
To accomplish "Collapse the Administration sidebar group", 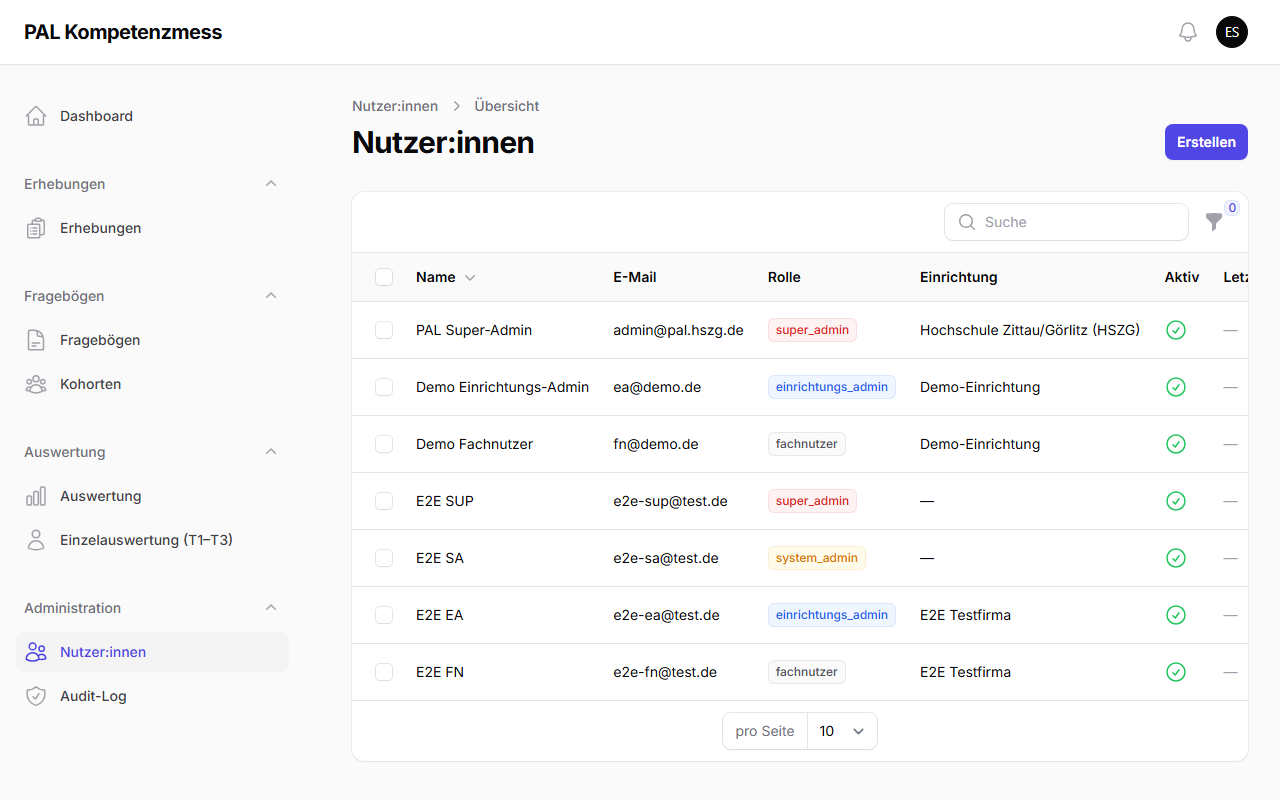I will click(271, 608).
